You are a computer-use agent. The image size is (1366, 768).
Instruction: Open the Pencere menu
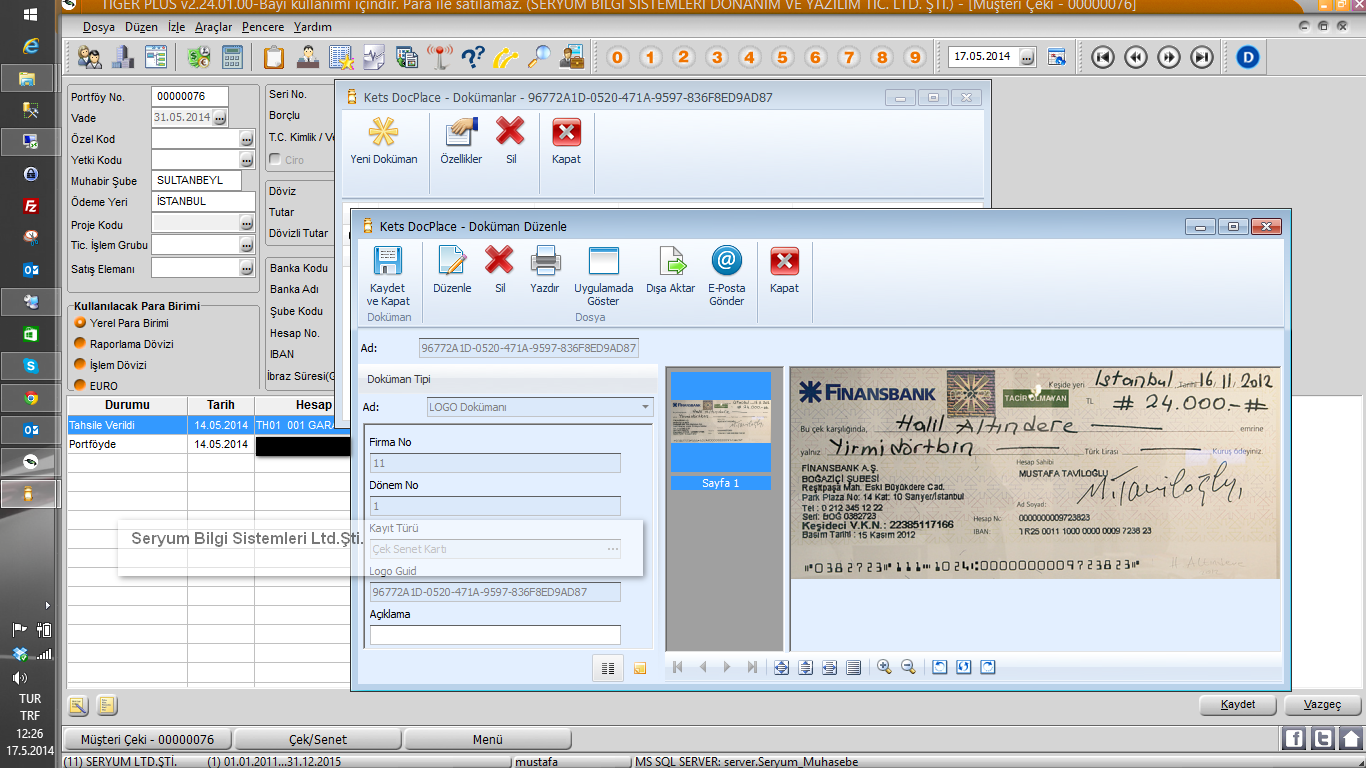click(263, 27)
